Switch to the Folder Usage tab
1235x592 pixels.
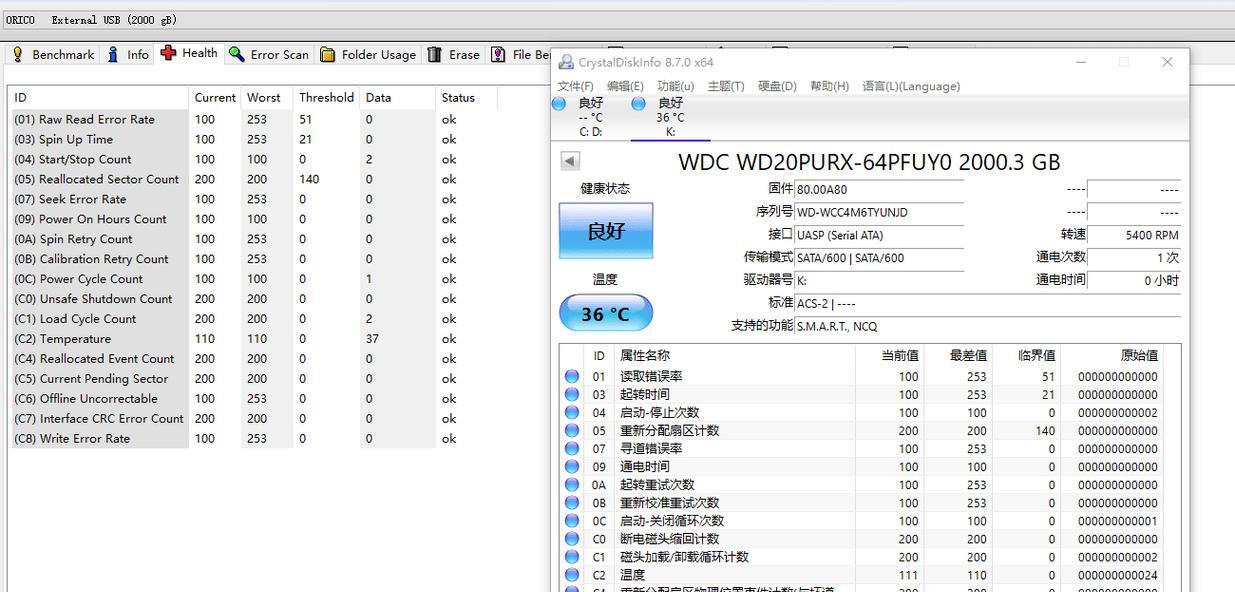coord(367,54)
